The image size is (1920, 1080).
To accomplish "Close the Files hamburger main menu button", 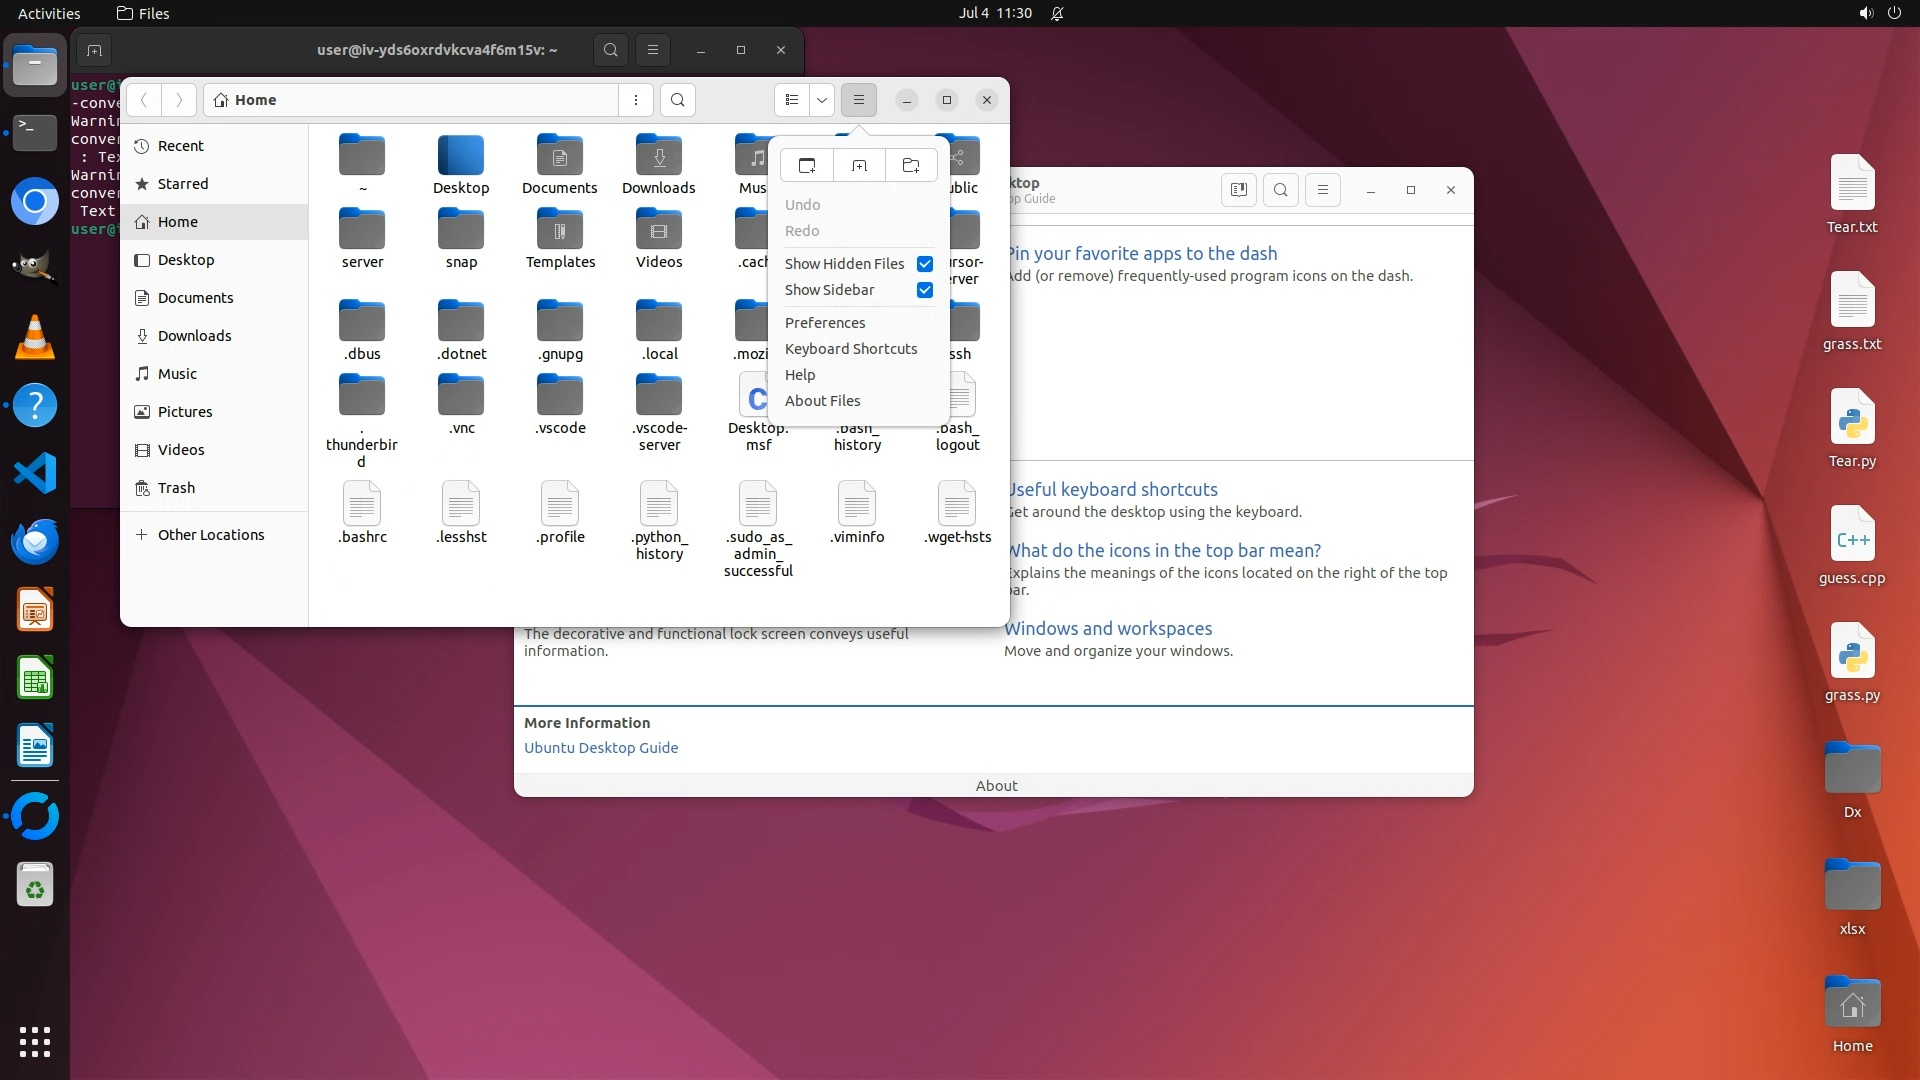I will tap(859, 100).
